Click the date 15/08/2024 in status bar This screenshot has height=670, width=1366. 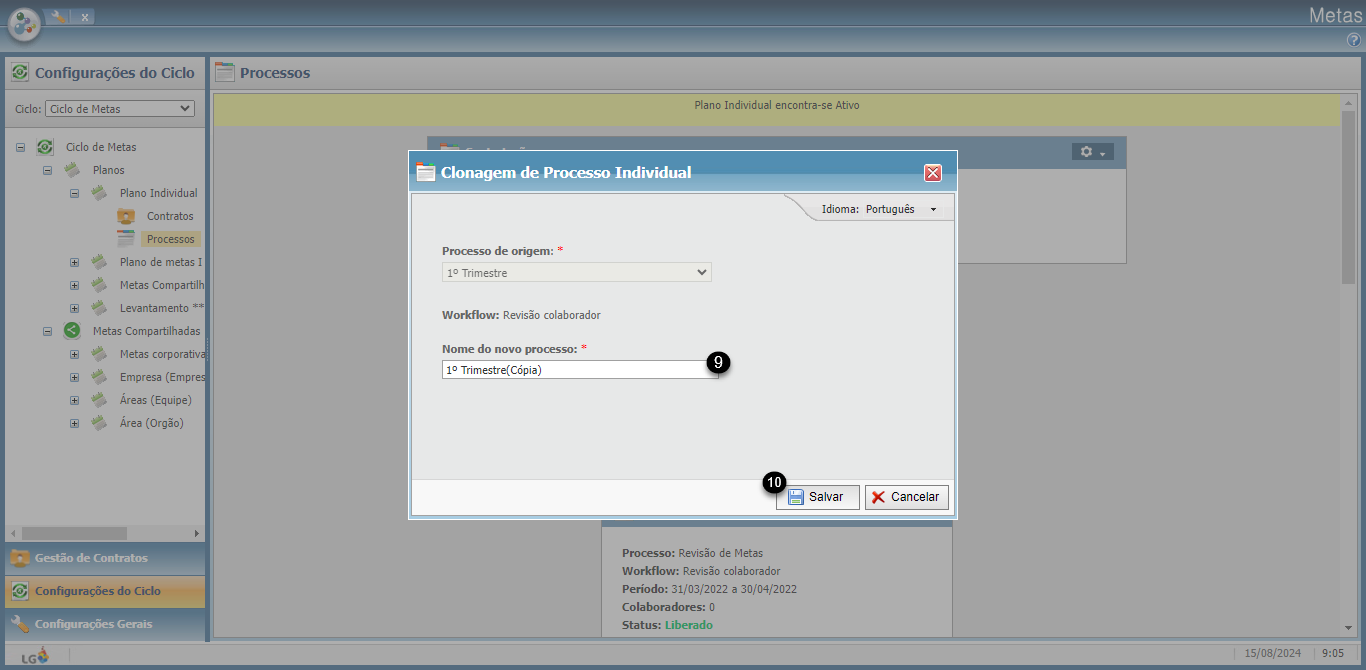pos(1273,653)
